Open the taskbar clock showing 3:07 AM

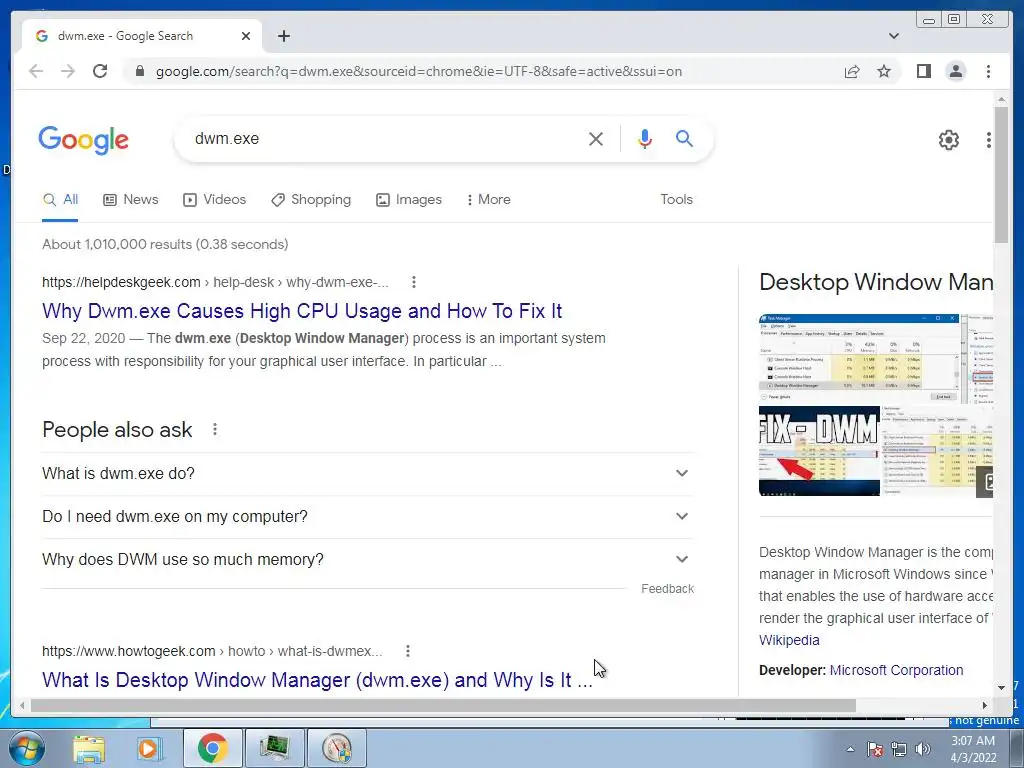pyautogui.click(x=973, y=749)
